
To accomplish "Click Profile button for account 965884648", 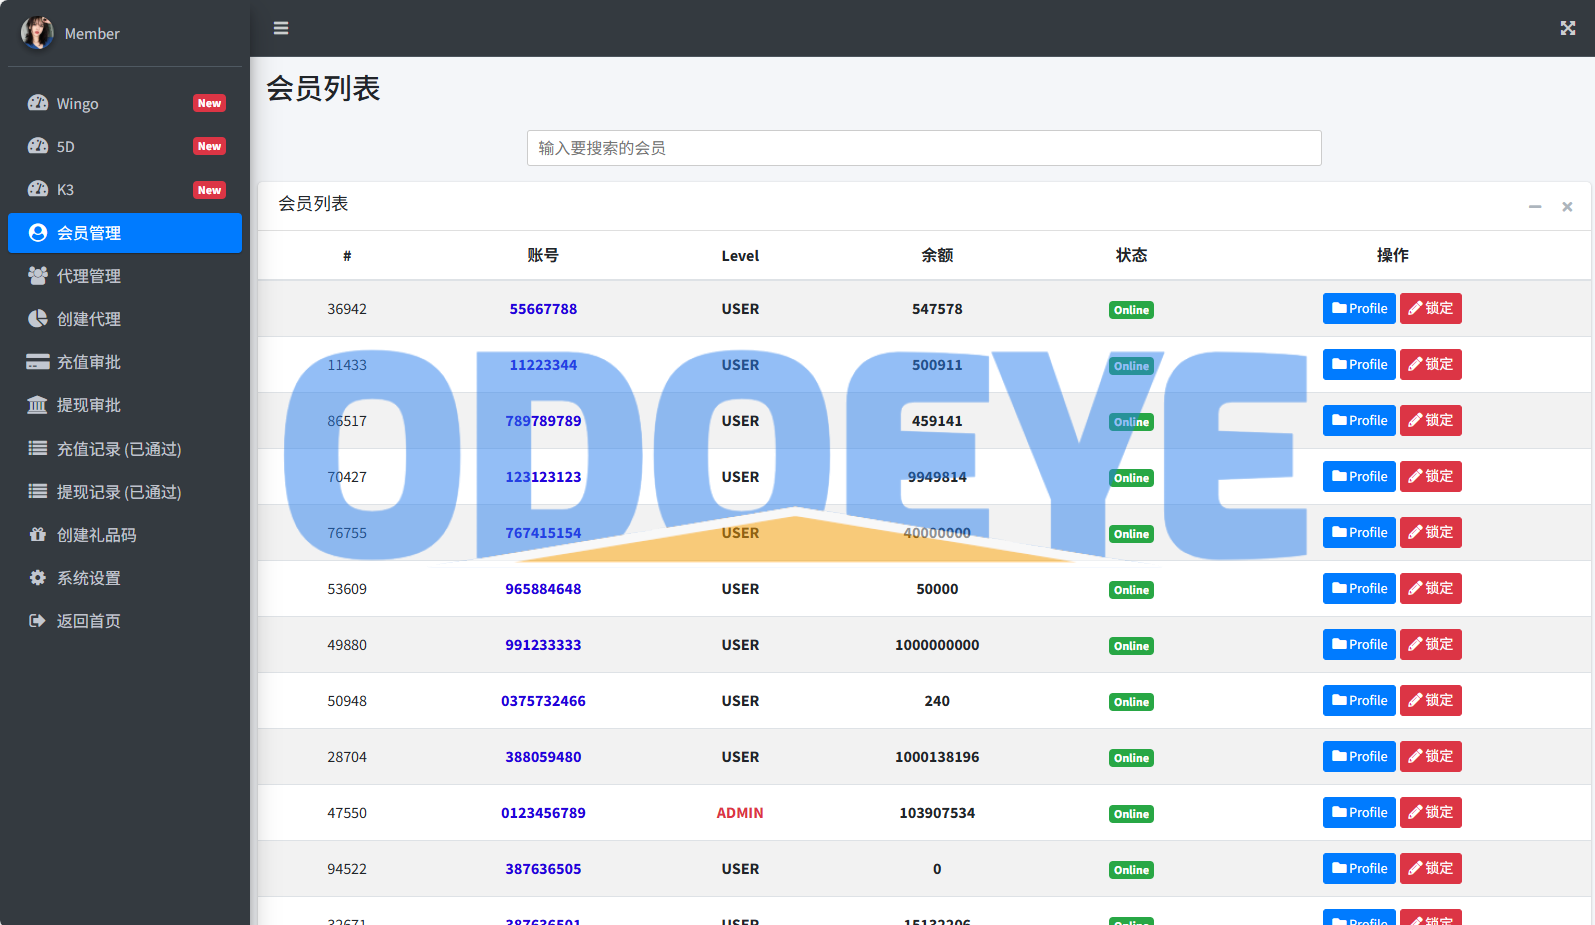I will tap(1358, 589).
